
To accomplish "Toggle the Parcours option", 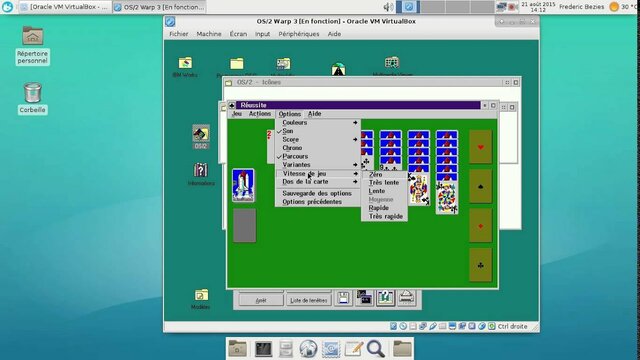I will pos(318,156).
